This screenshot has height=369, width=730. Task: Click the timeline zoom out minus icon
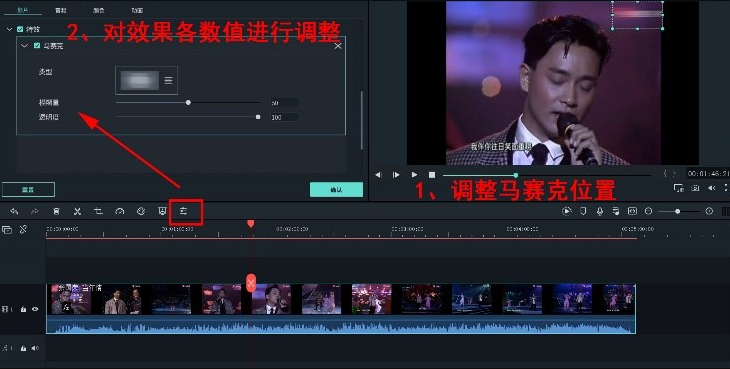point(649,211)
